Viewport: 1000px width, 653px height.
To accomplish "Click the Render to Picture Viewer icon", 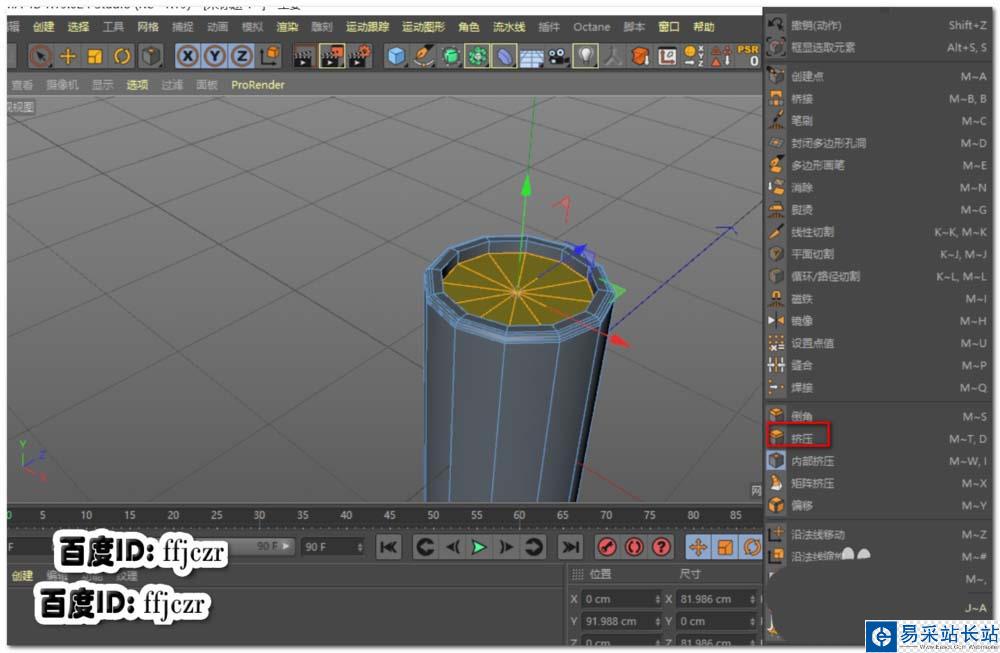I will [332, 57].
